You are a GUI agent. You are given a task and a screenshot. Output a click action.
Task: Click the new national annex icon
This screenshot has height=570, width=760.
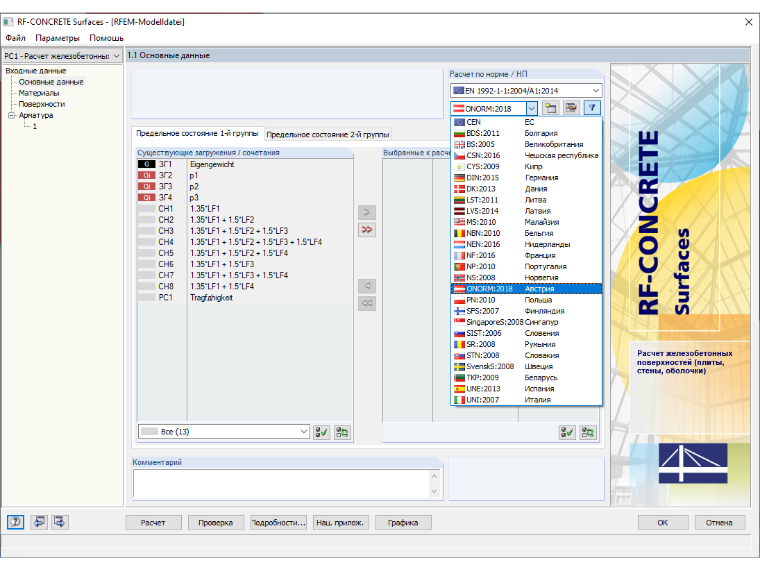click(x=550, y=108)
